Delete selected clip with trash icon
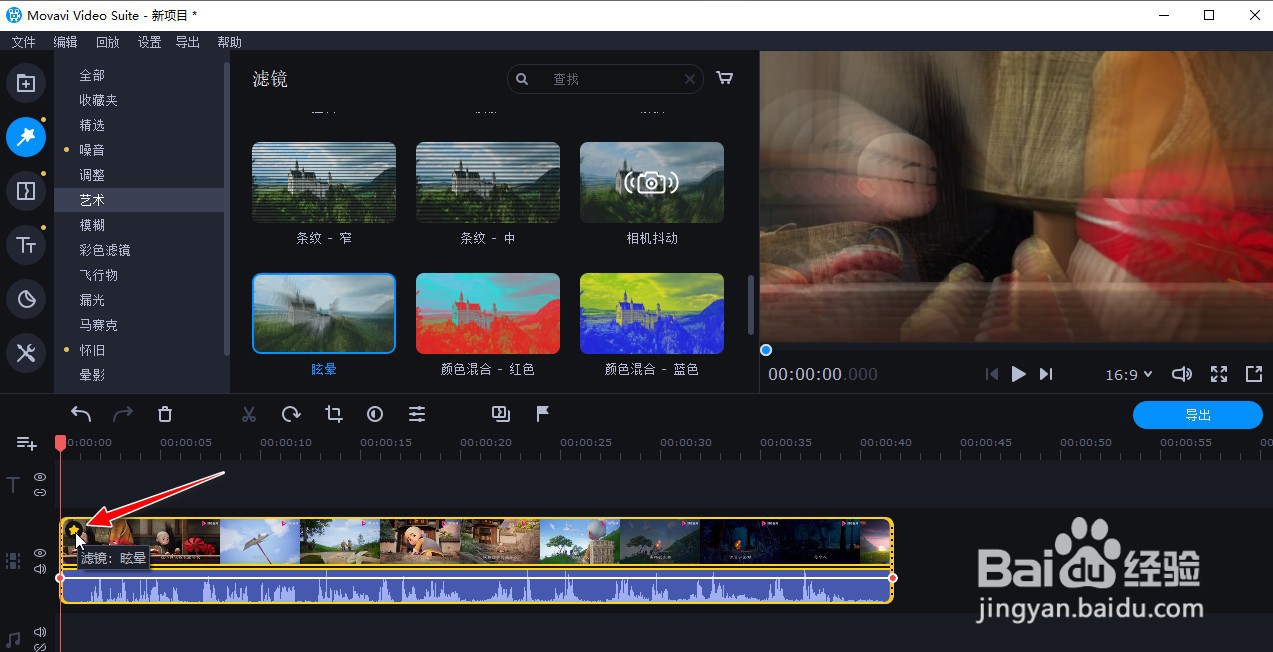This screenshot has height=652, width=1273. pyautogui.click(x=165, y=414)
